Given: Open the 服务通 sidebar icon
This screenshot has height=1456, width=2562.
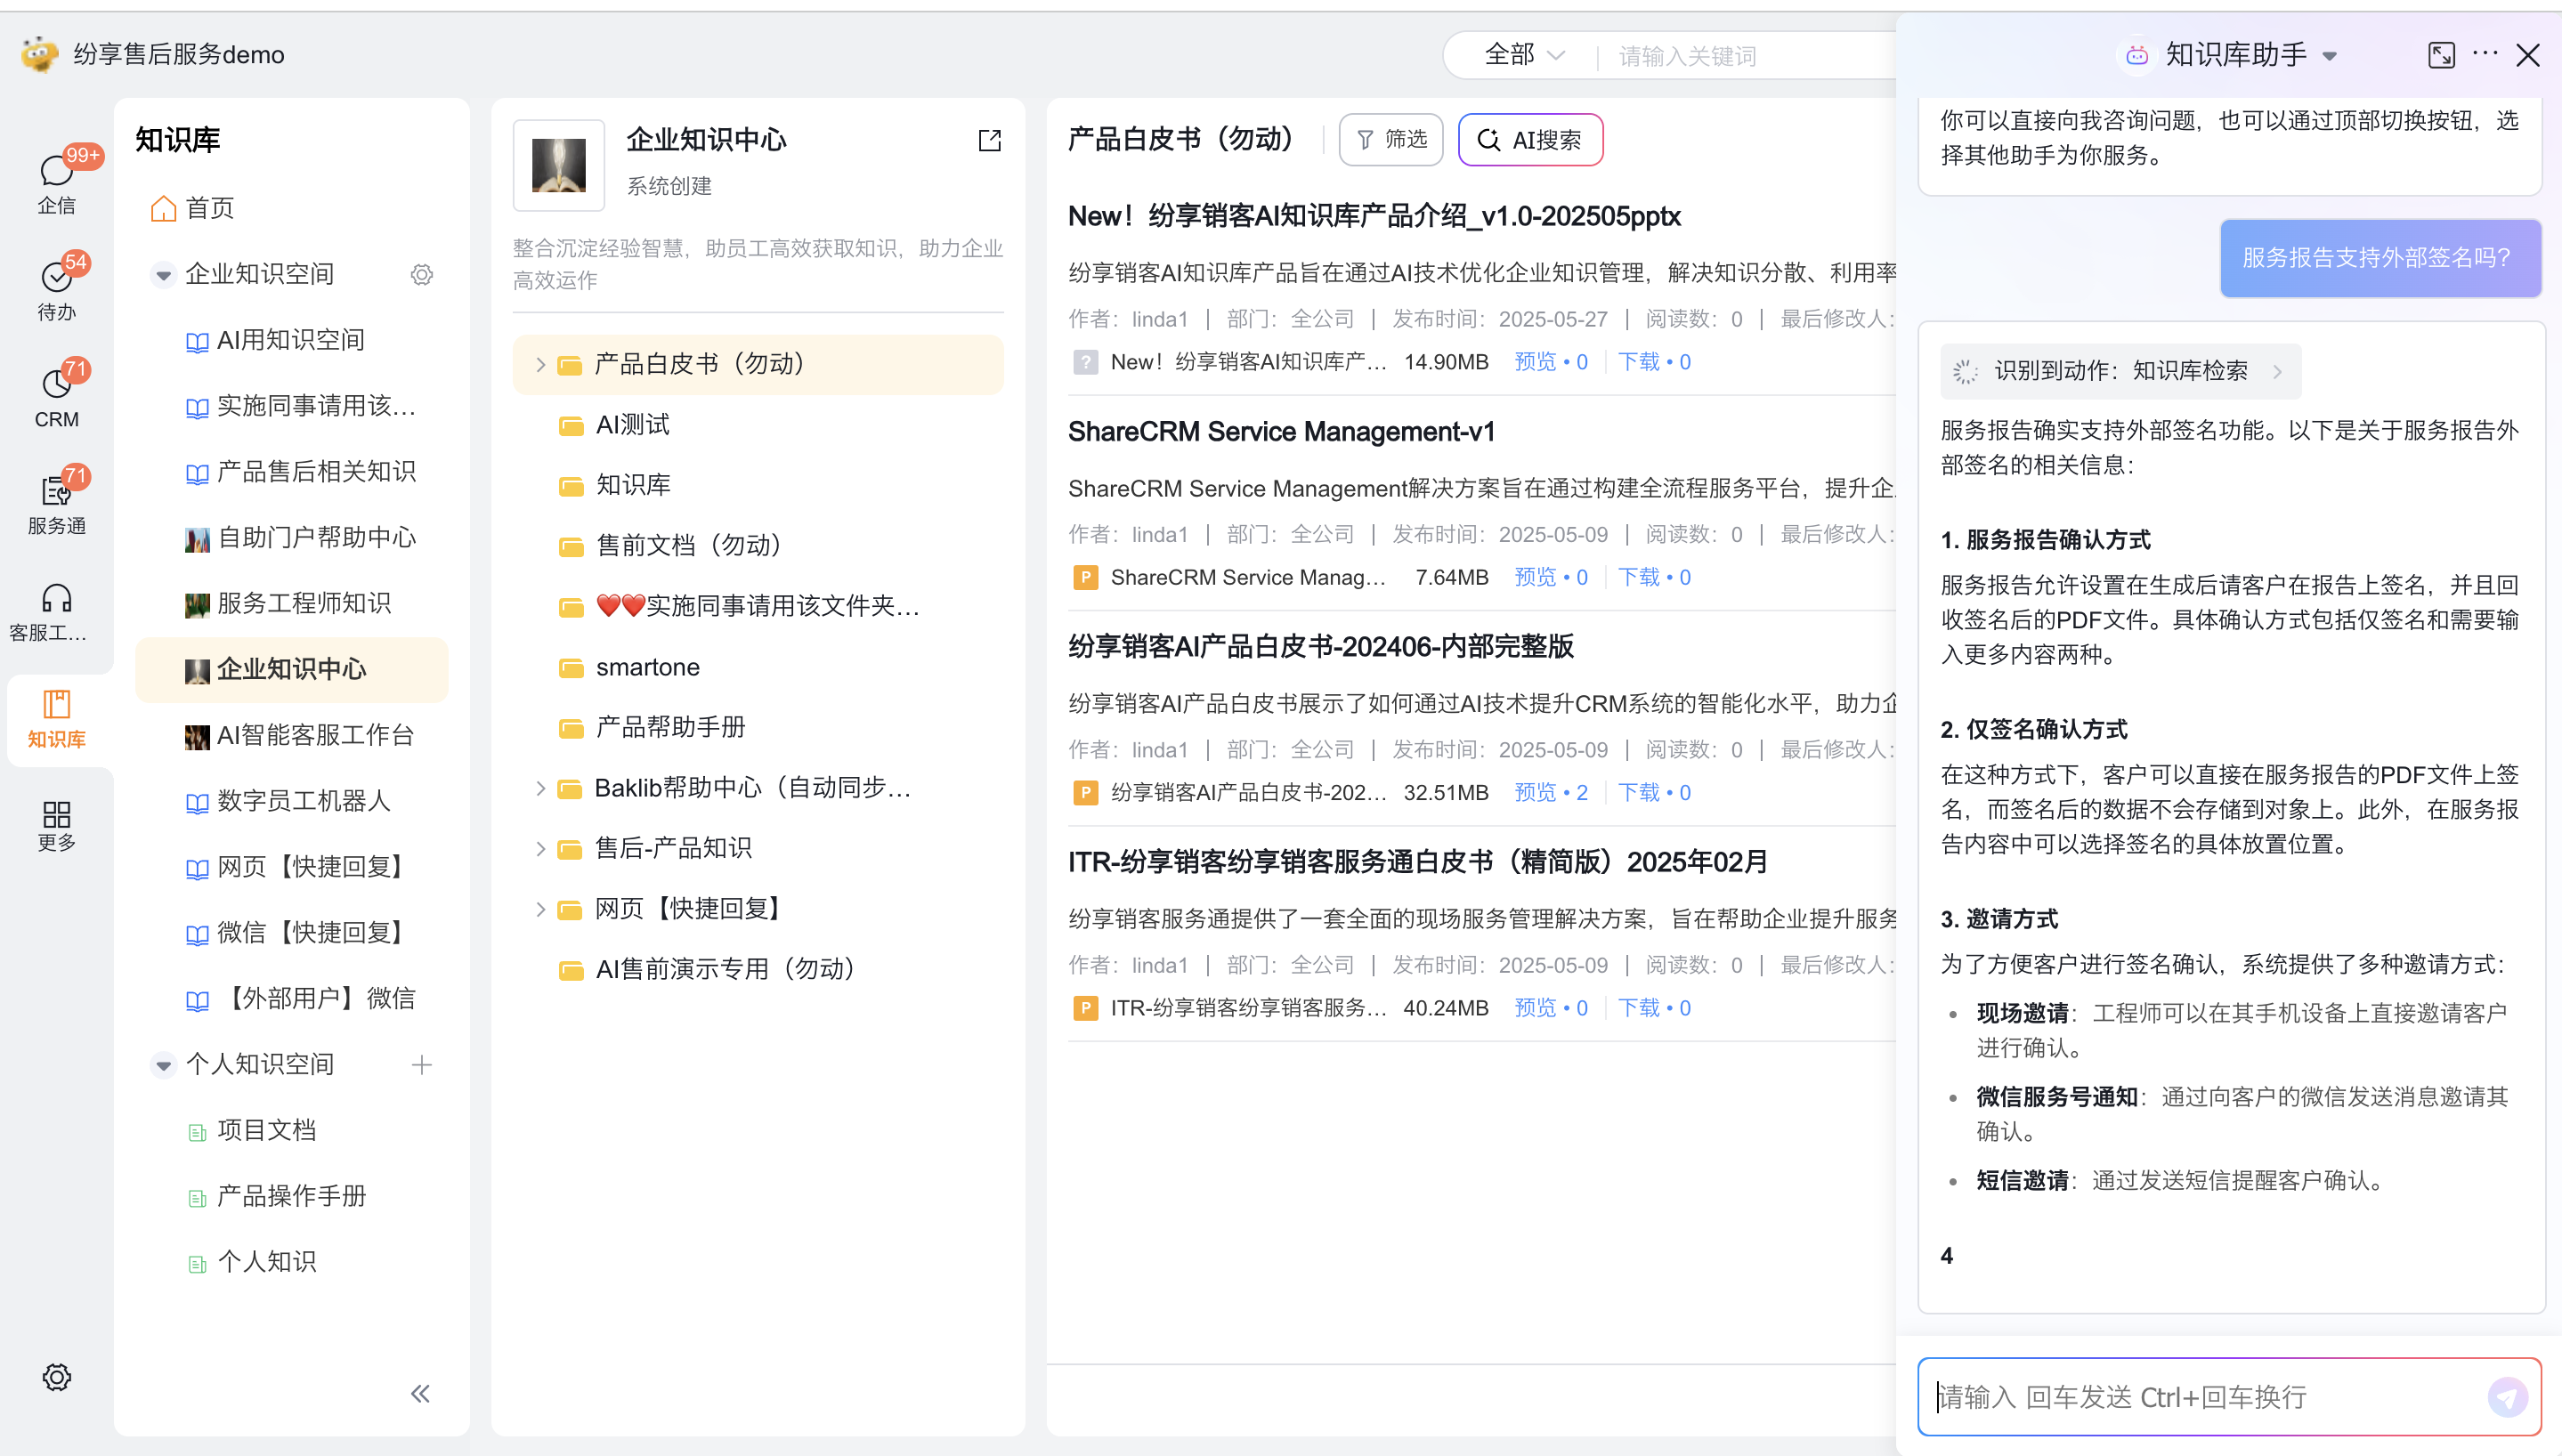Looking at the screenshot, I should point(56,491).
